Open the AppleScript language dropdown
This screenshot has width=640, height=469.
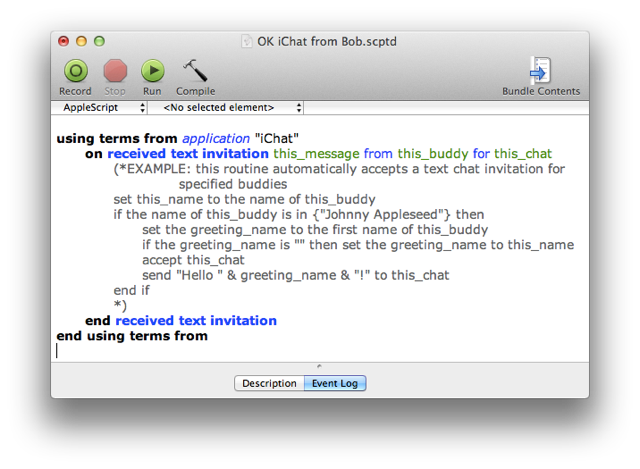tap(103, 107)
